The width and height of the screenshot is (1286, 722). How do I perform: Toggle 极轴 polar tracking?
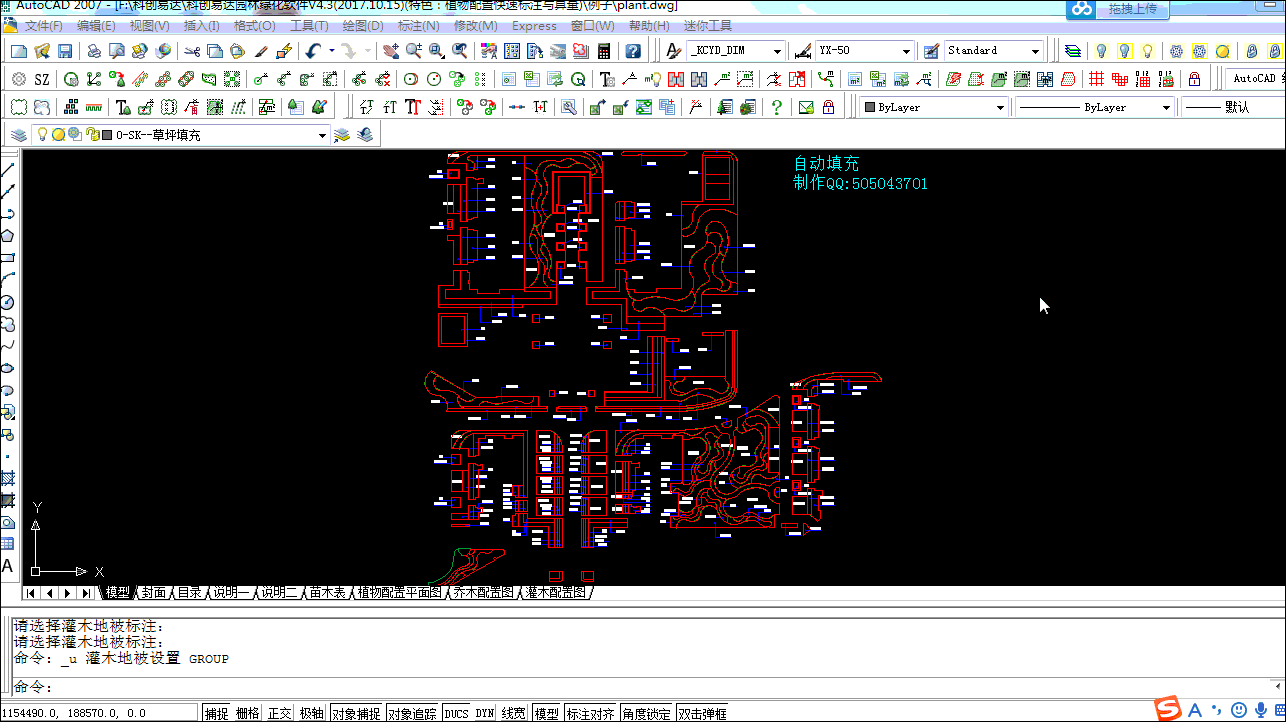[311, 714]
